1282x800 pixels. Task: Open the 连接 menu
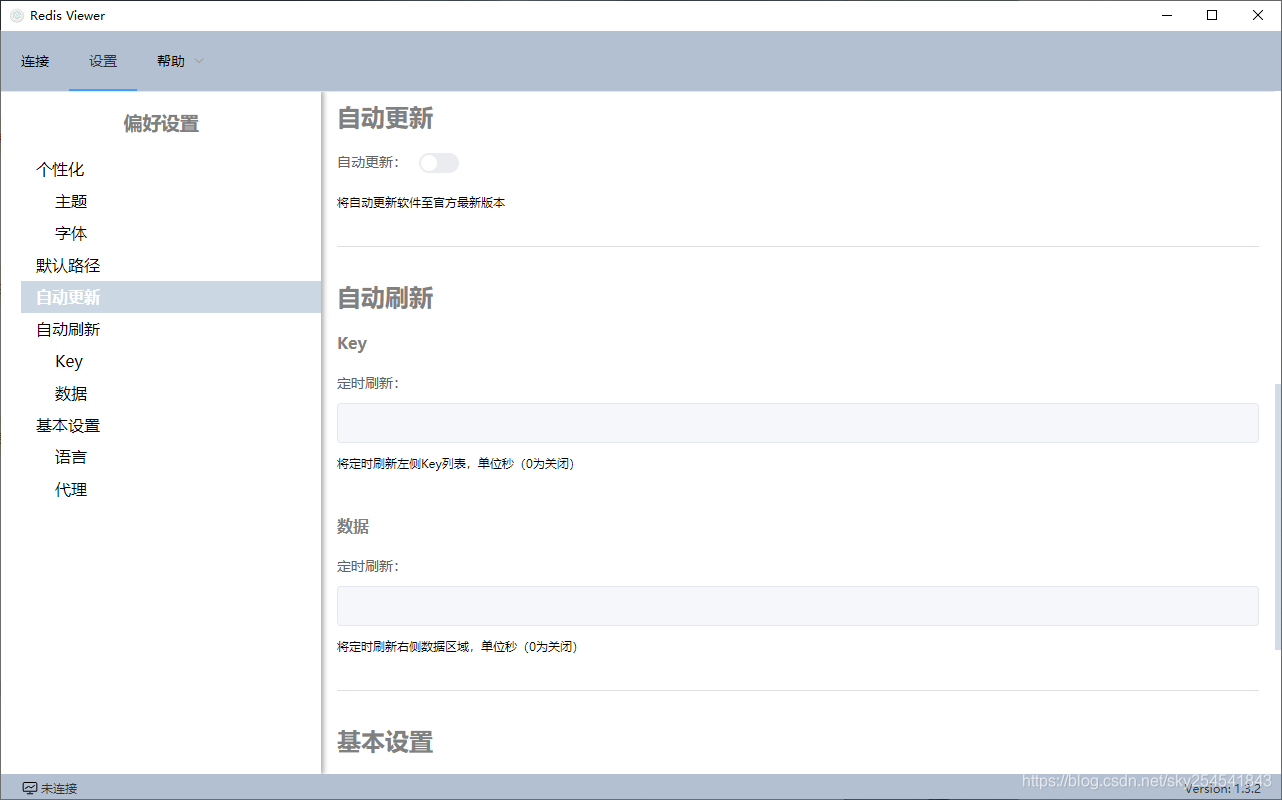[x=35, y=61]
